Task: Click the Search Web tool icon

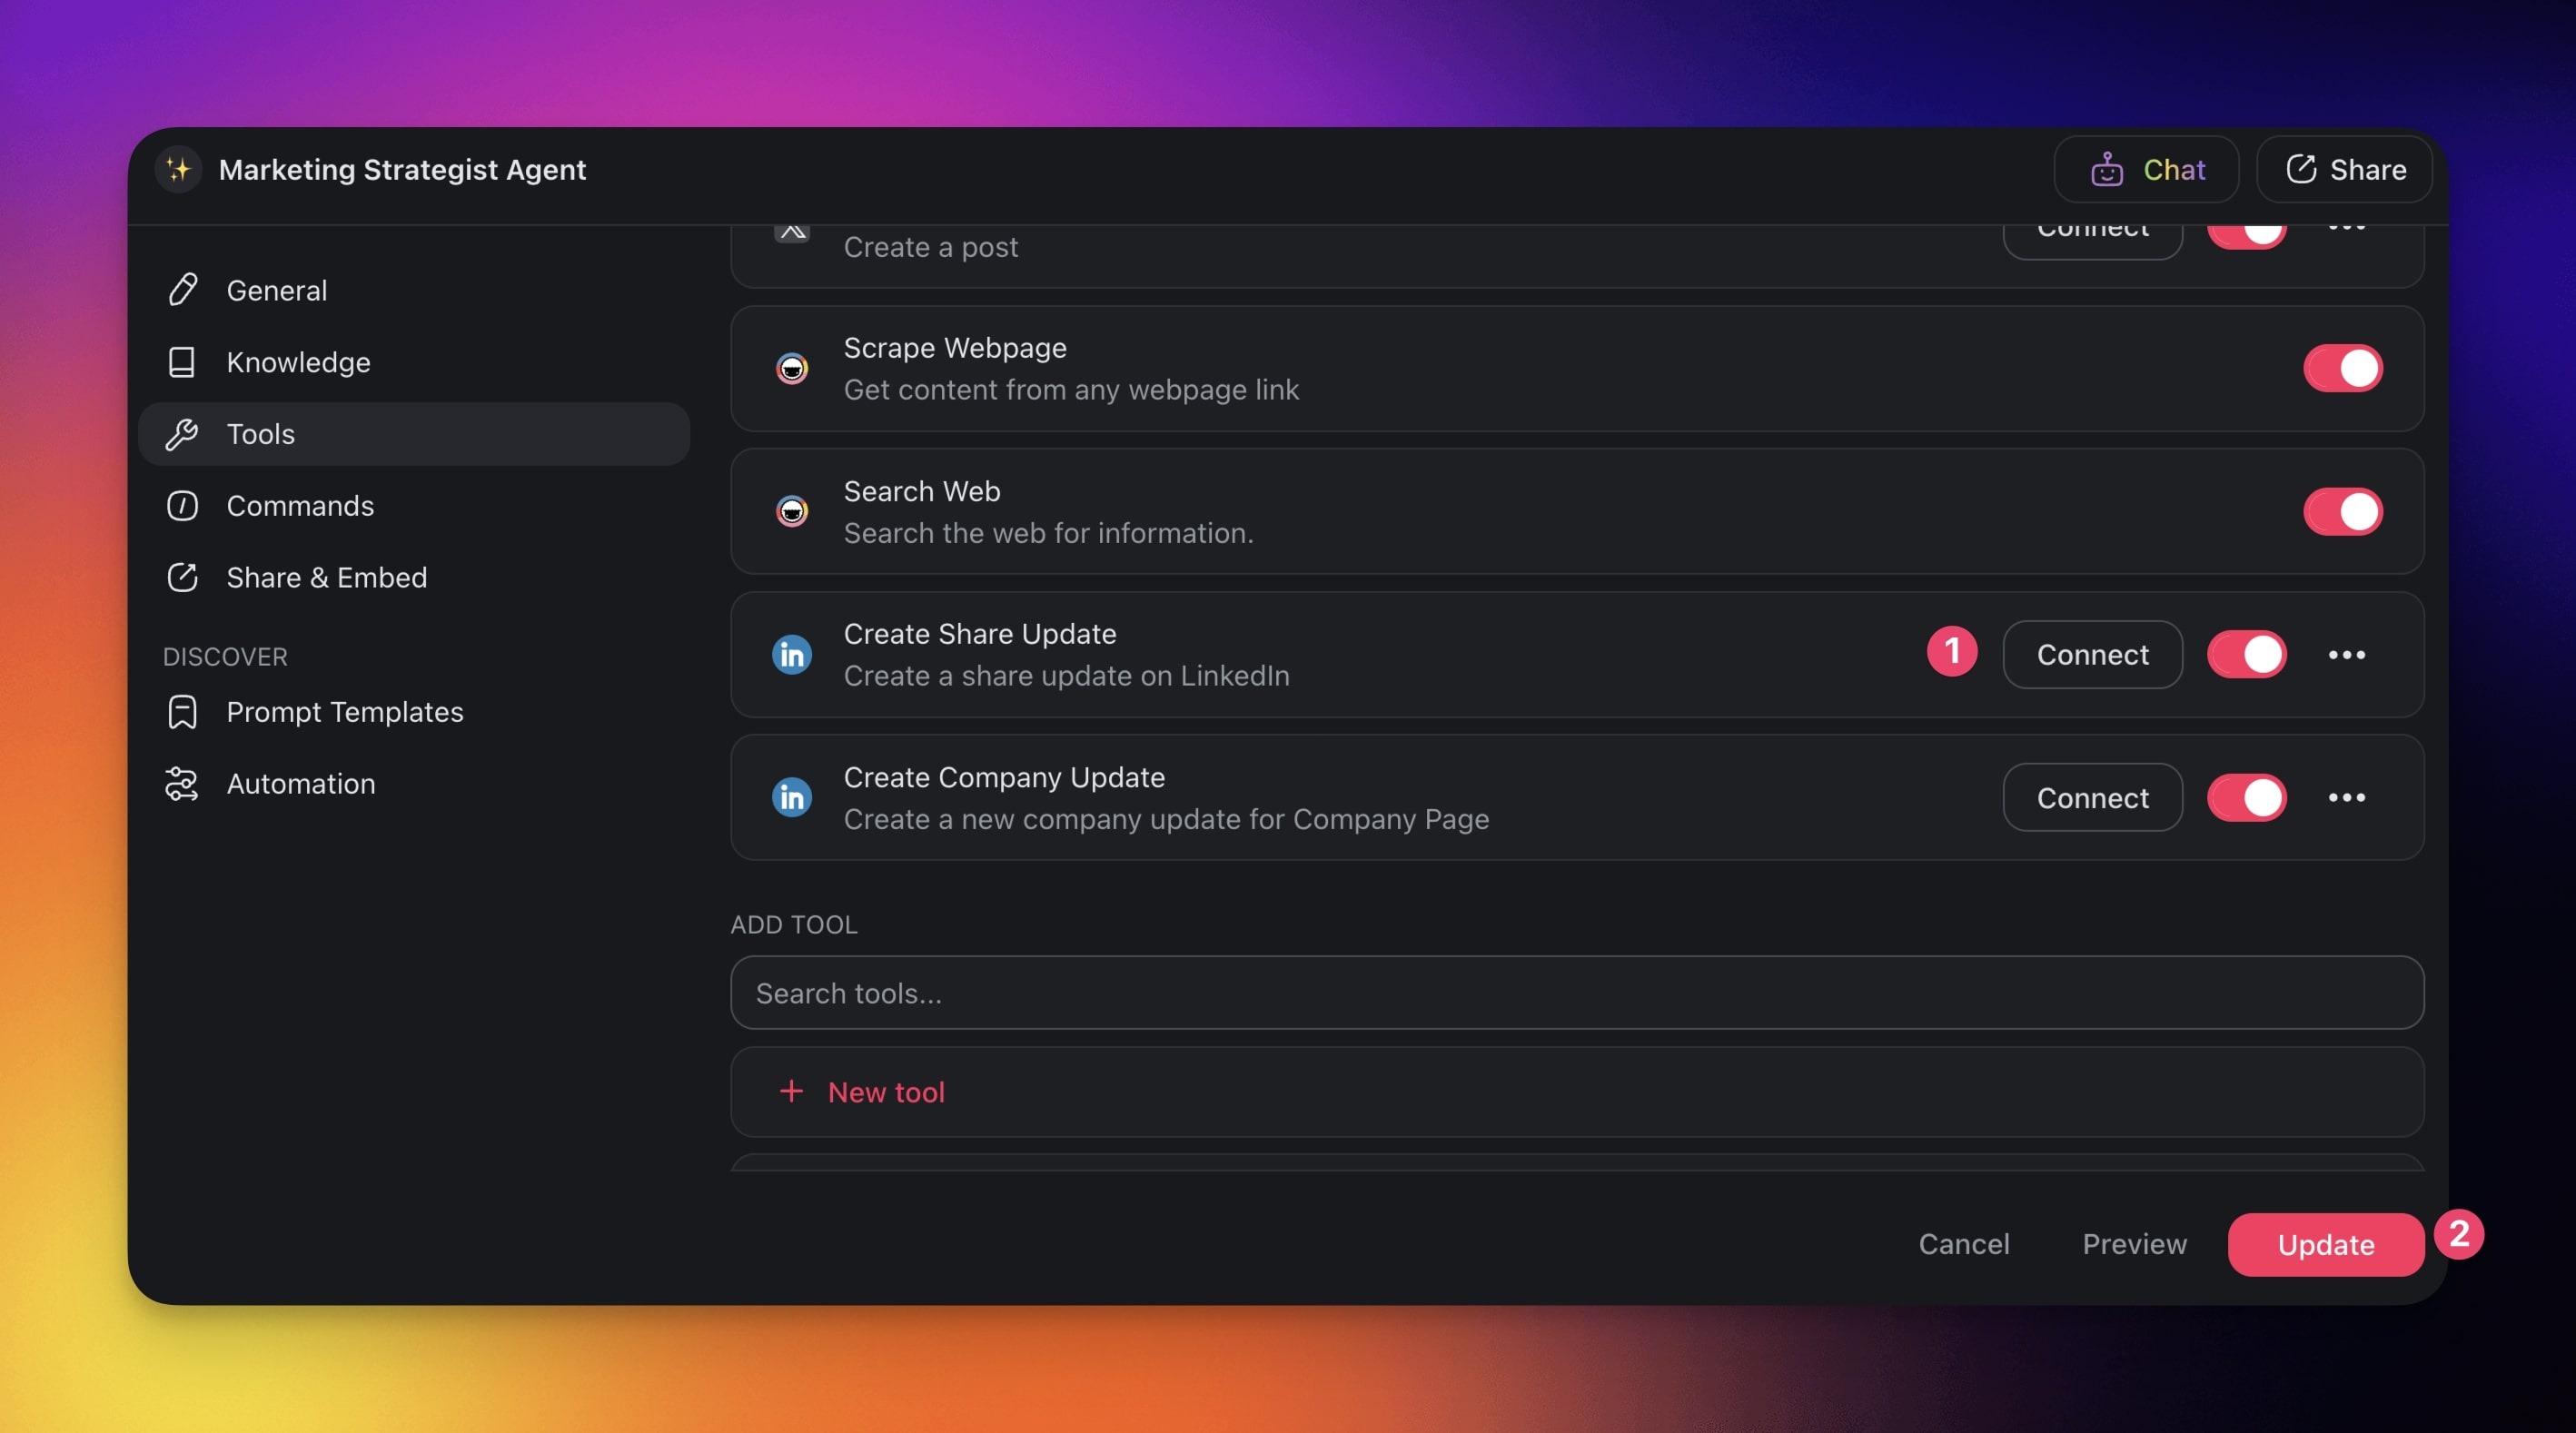Action: tap(791, 511)
